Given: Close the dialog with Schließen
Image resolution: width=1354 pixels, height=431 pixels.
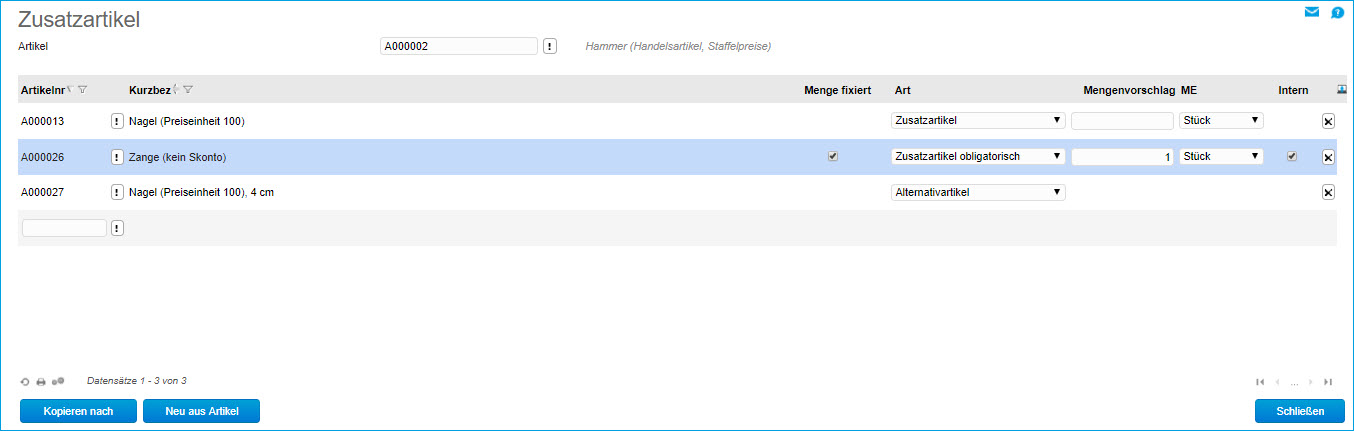Looking at the screenshot, I should click(x=1300, y=411).
